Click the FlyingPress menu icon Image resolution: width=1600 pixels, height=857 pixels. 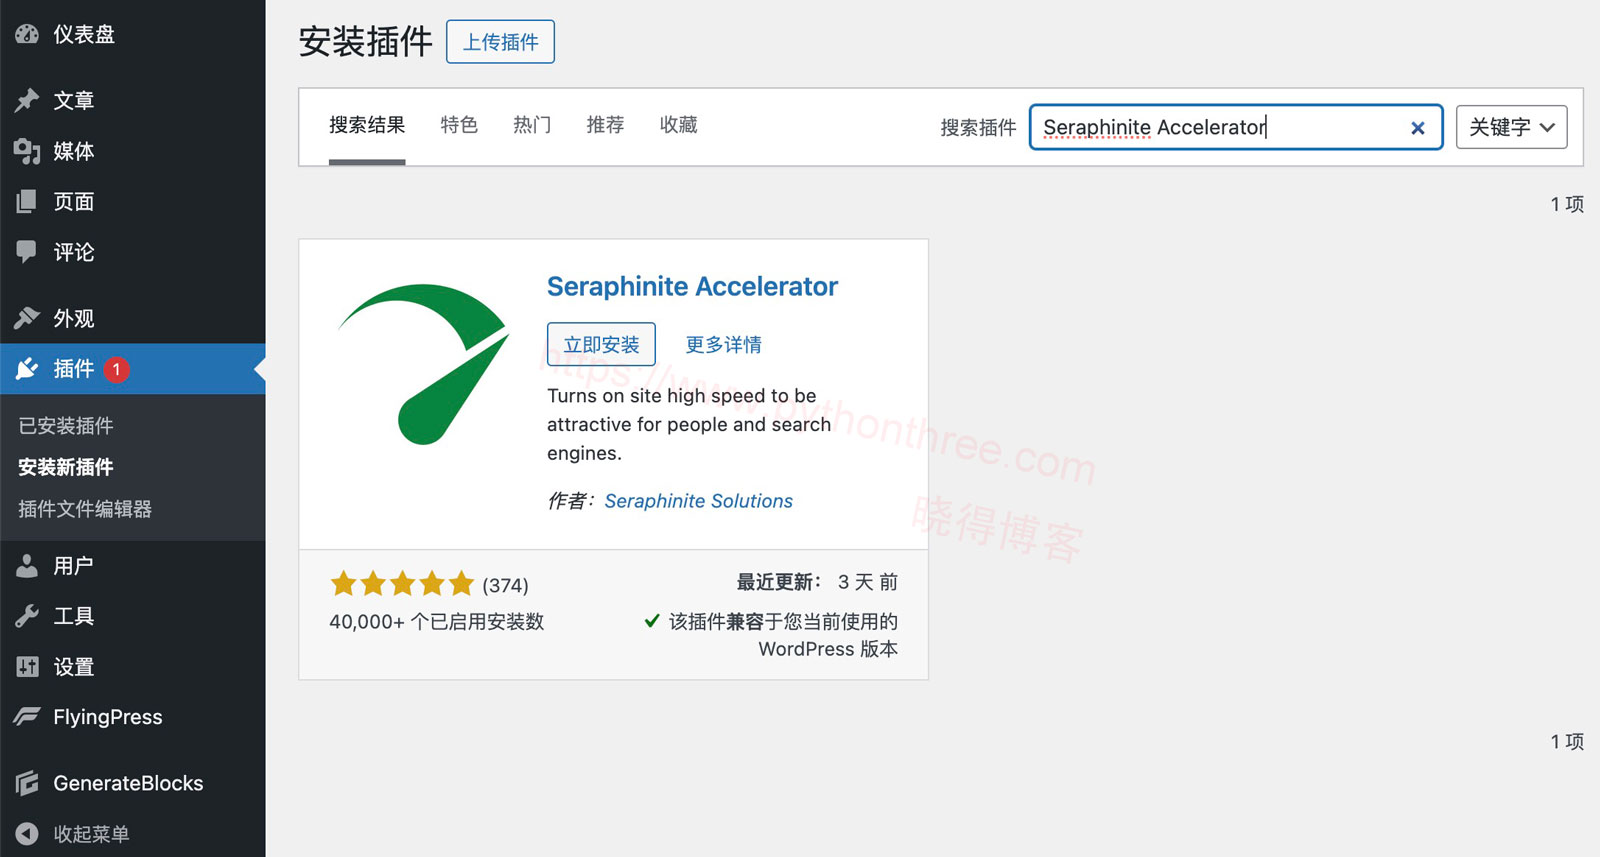[27, 717]
